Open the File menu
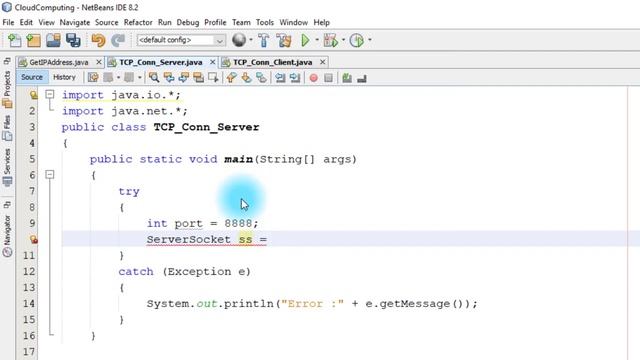 tap(8, 22)
